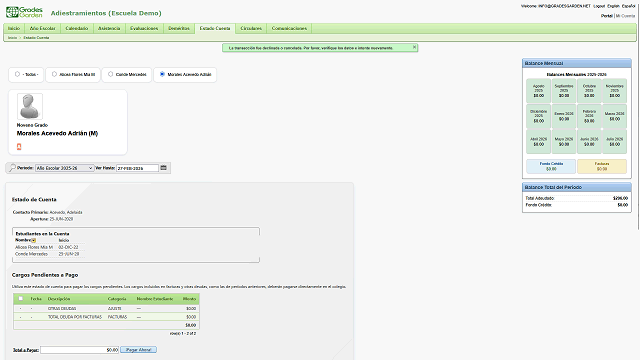This screenshot has width=640, height=360.
Task: Select the Marzo 2026 balance tile
Action: click(614, 116)
